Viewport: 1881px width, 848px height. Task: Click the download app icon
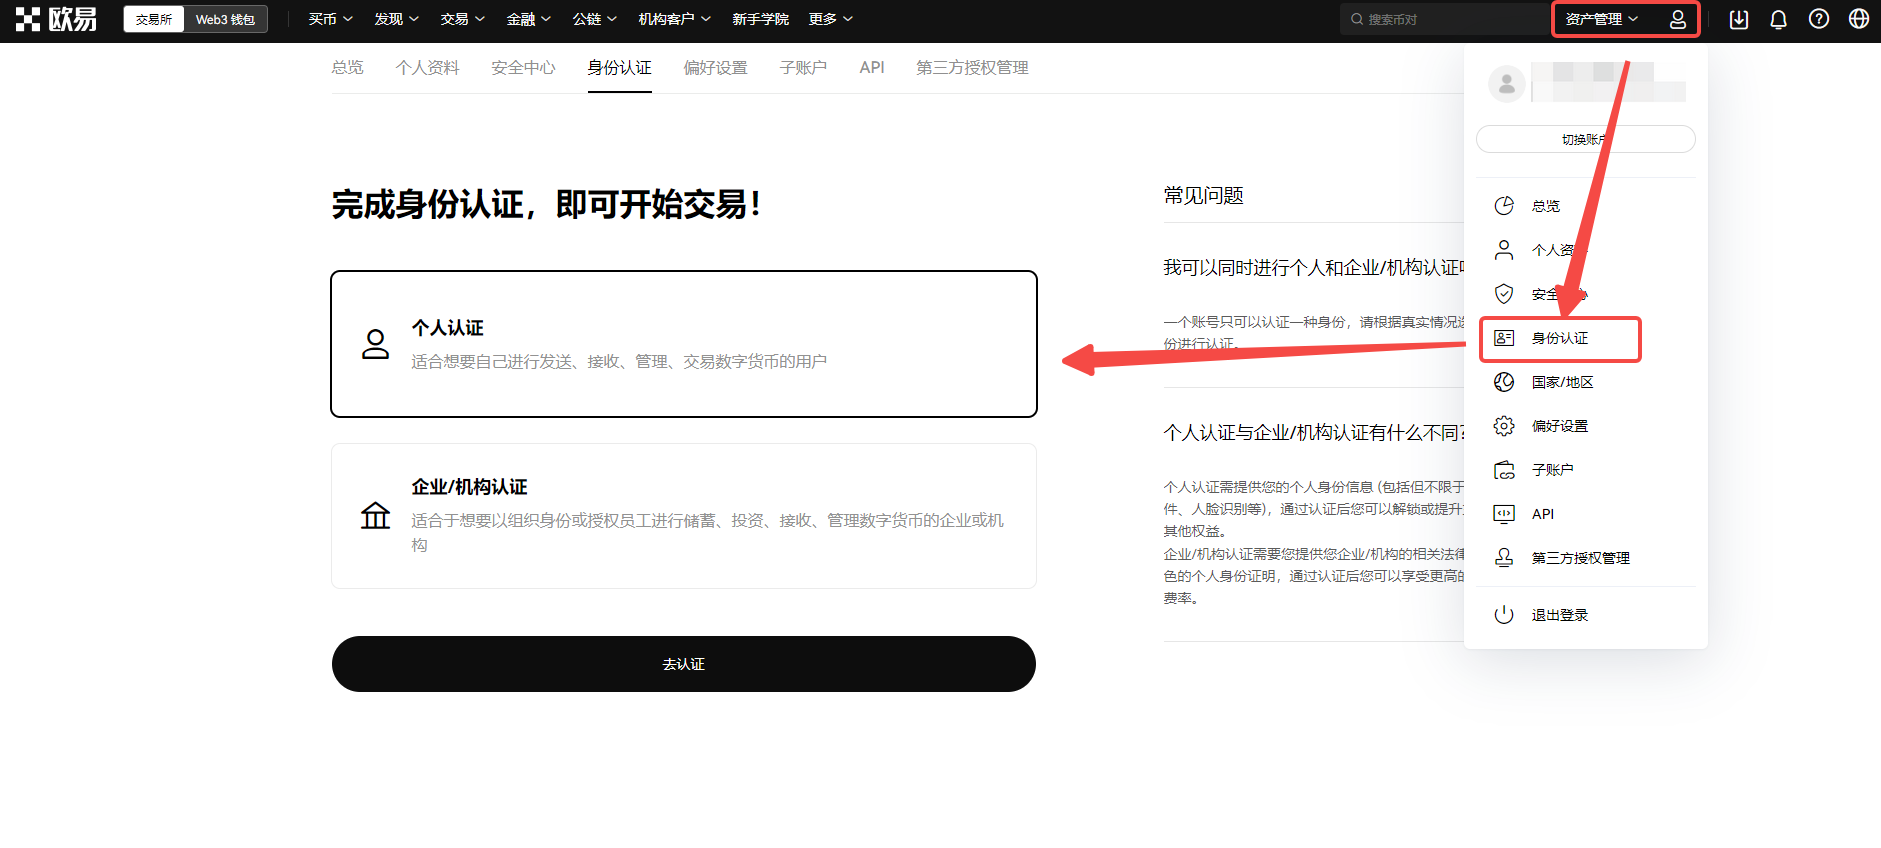[1739, 19]
